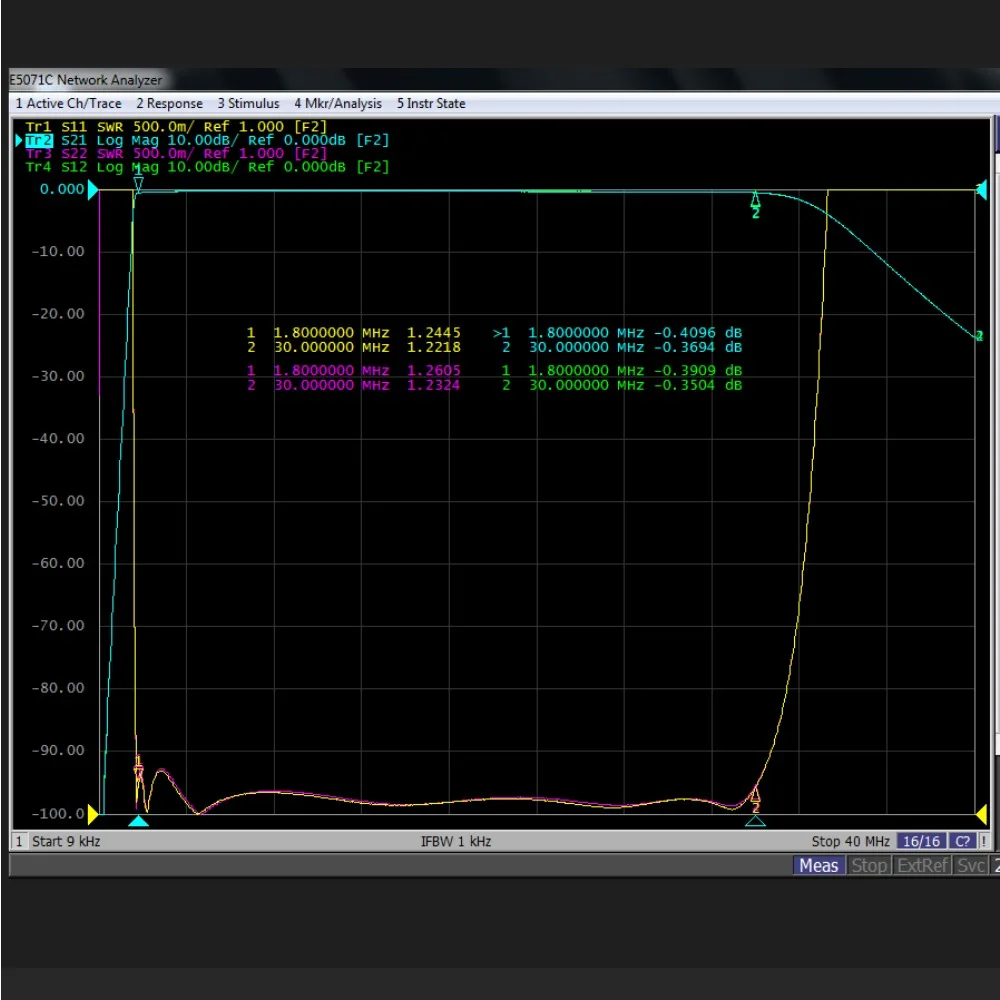Screen dimensions: 1000x1000
Task: Click the IFBW 1 kHz status text
Action: (x=456, y=841)
